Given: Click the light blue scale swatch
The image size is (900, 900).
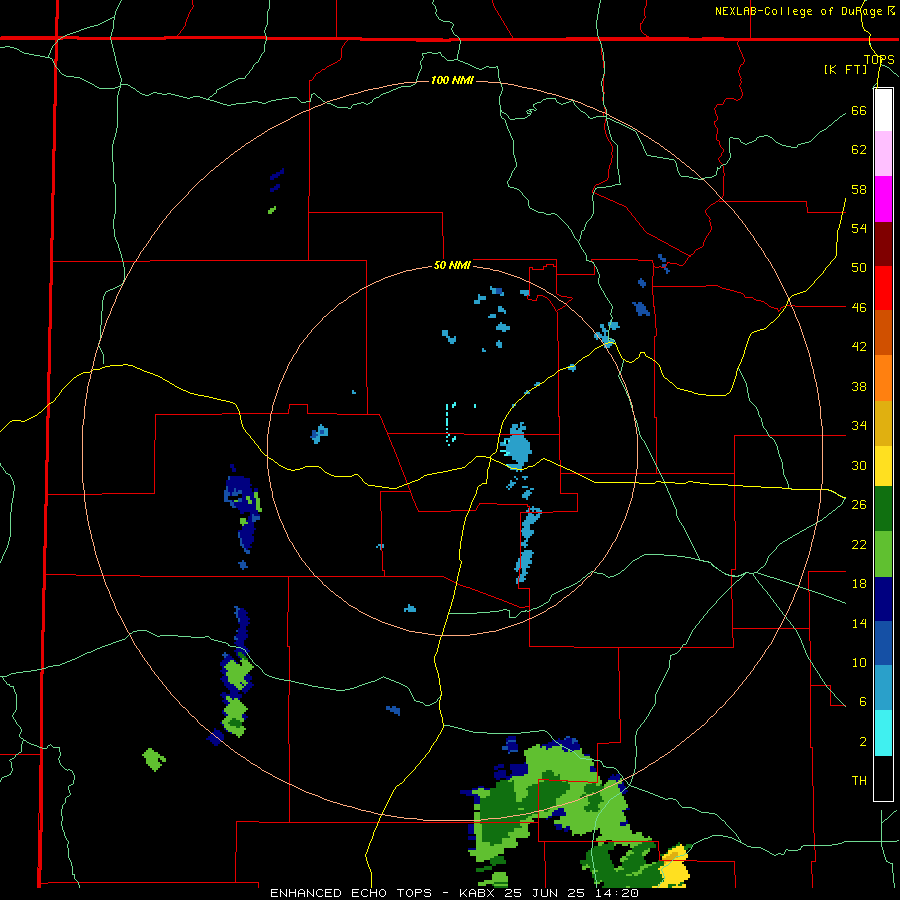Looking at the screenshot, I should click(x=883, y=688).
